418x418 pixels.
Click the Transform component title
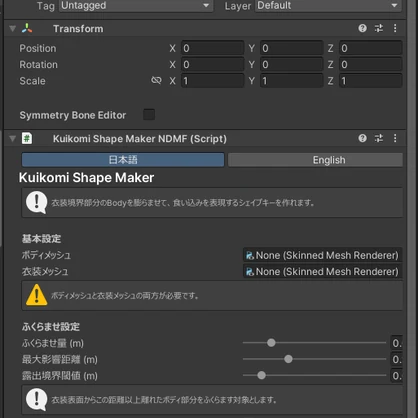[x=78, y=29]
